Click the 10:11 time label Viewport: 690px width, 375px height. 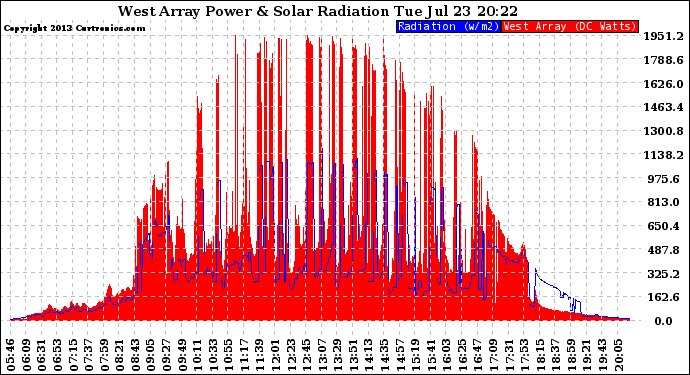(x=198, y=355)
